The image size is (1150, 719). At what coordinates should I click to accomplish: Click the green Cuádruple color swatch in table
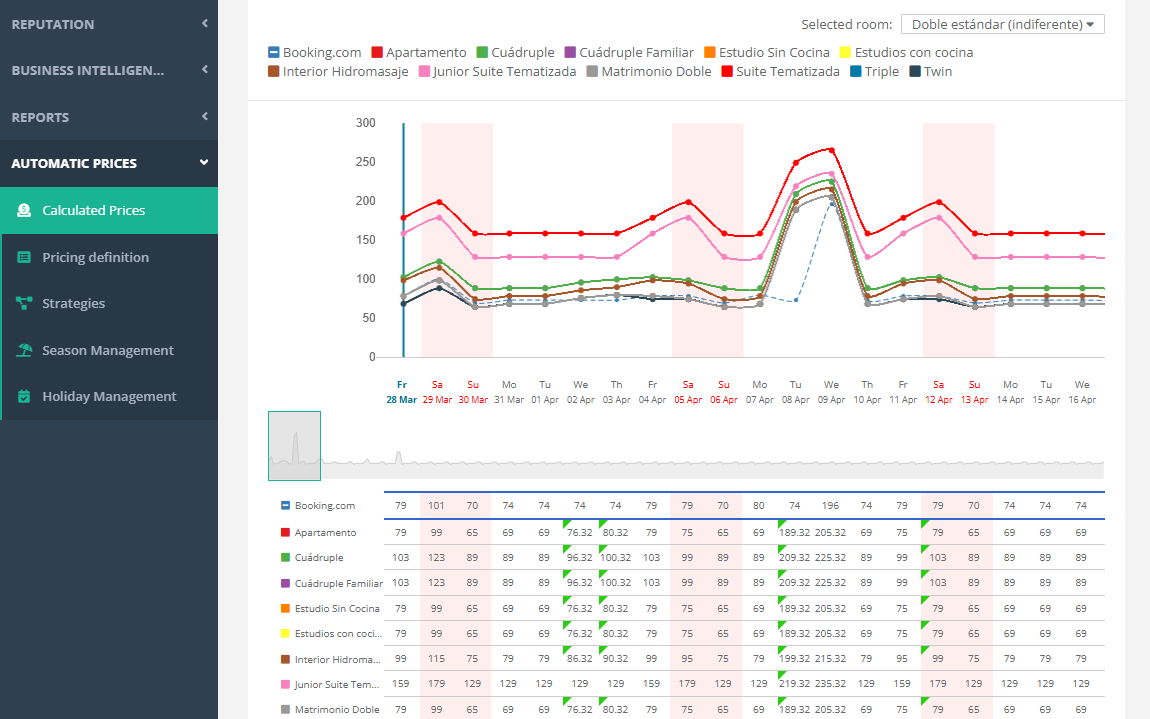click(285, 558)
